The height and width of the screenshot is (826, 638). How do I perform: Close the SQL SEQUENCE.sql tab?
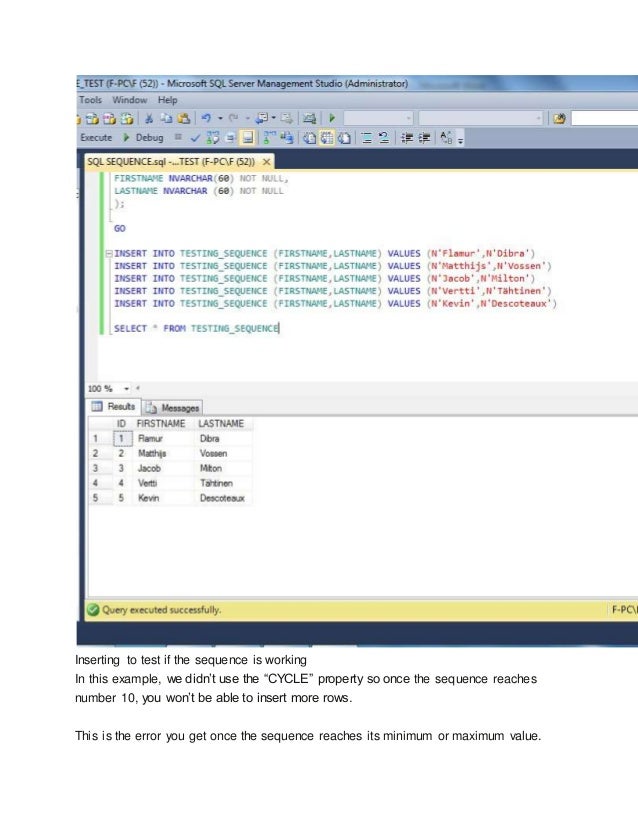pyautogui.click(x=268, y=160)
